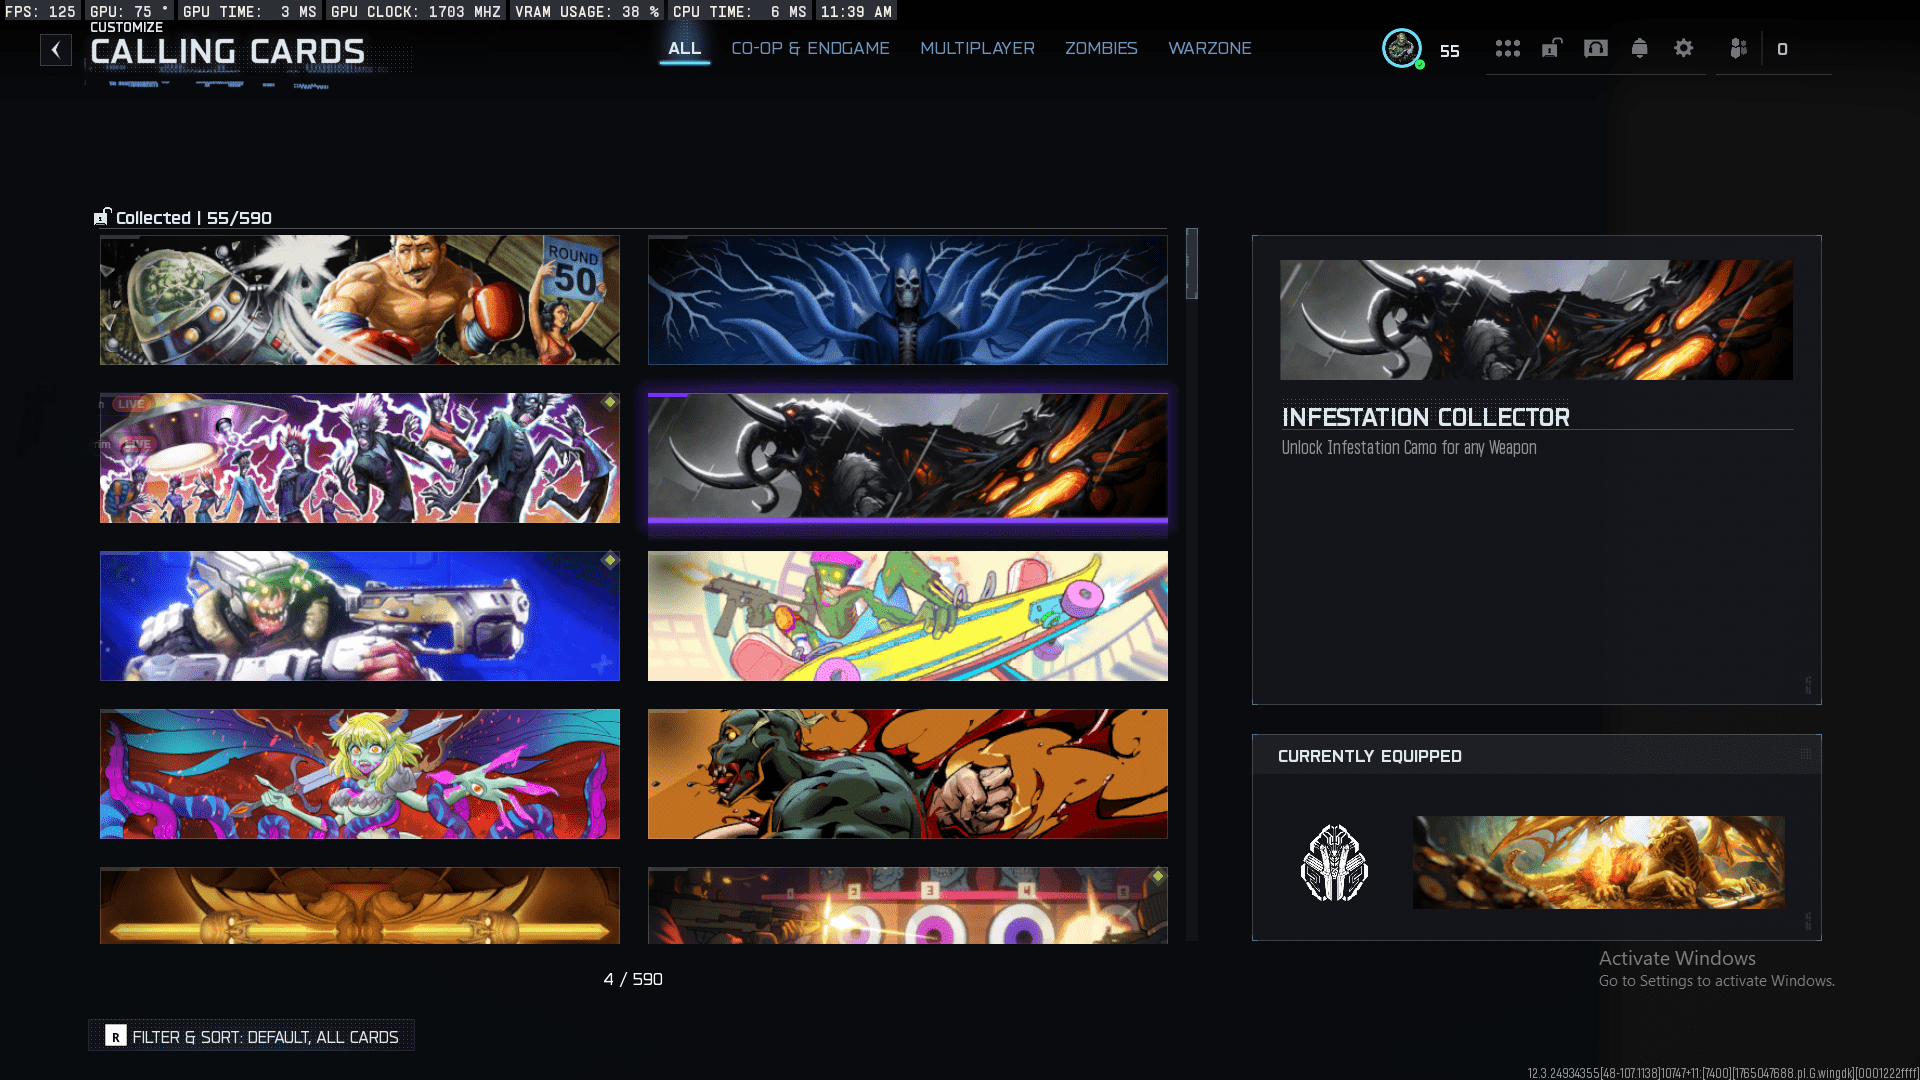Select the blue skeleton reaper calling card

907,300
